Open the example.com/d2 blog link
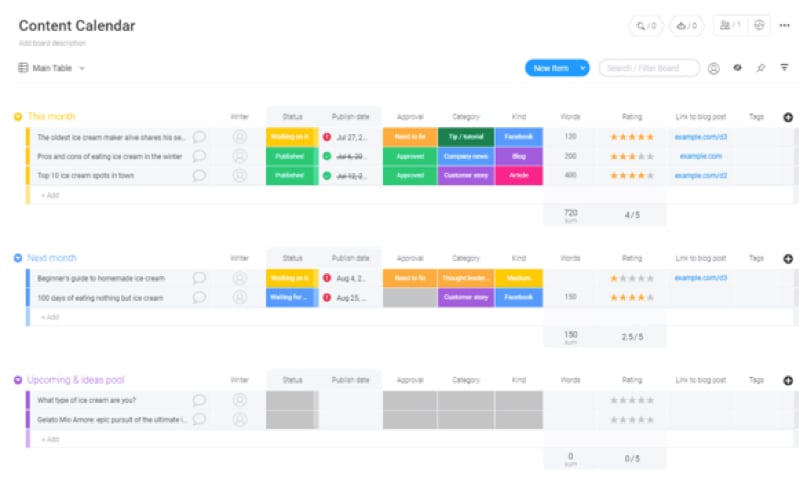The width and height of the screenshot is (812, 487). (701, 176)
